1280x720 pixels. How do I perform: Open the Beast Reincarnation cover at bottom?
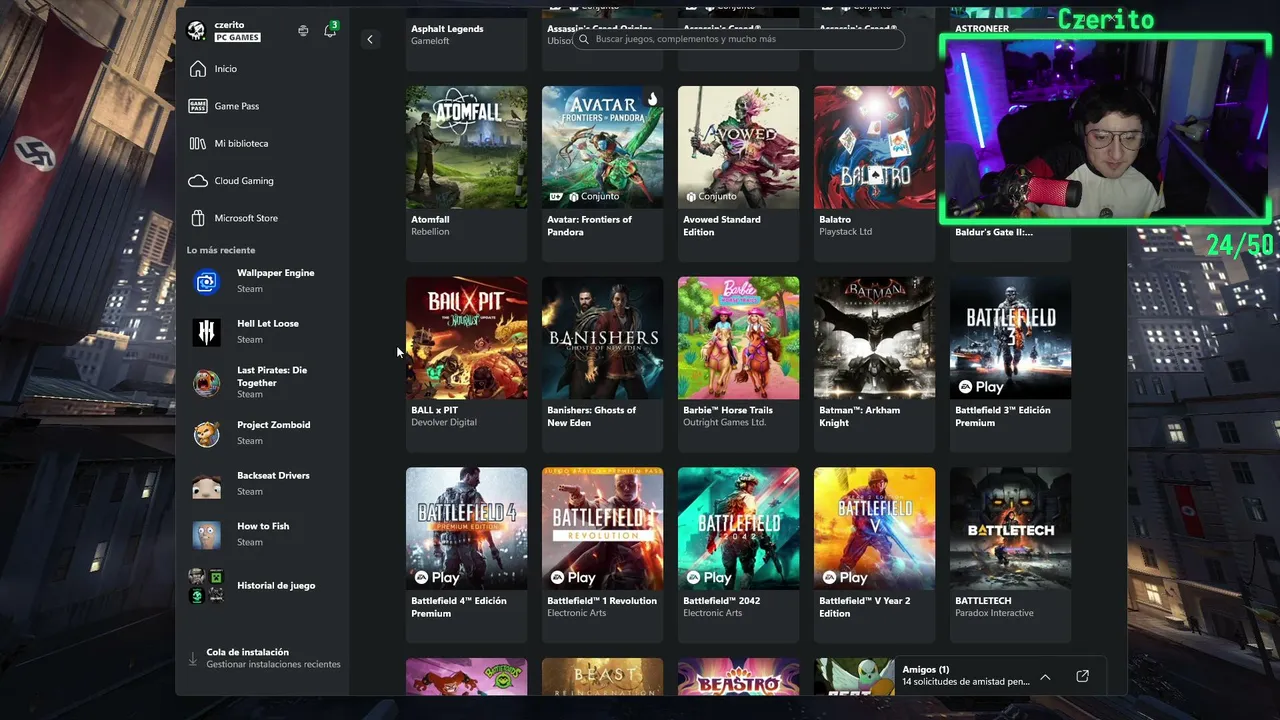pos(602,677)
